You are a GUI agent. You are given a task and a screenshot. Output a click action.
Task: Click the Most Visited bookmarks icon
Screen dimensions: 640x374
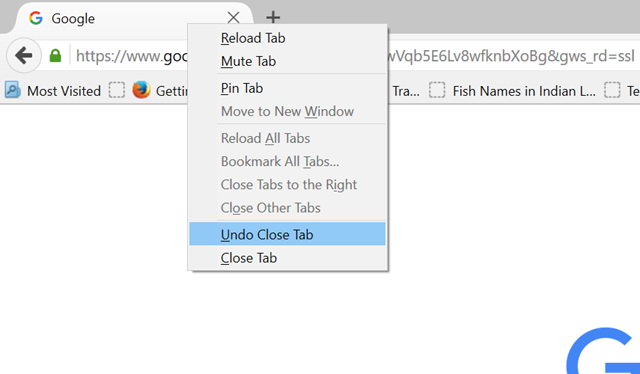click(x=13, y=90)
